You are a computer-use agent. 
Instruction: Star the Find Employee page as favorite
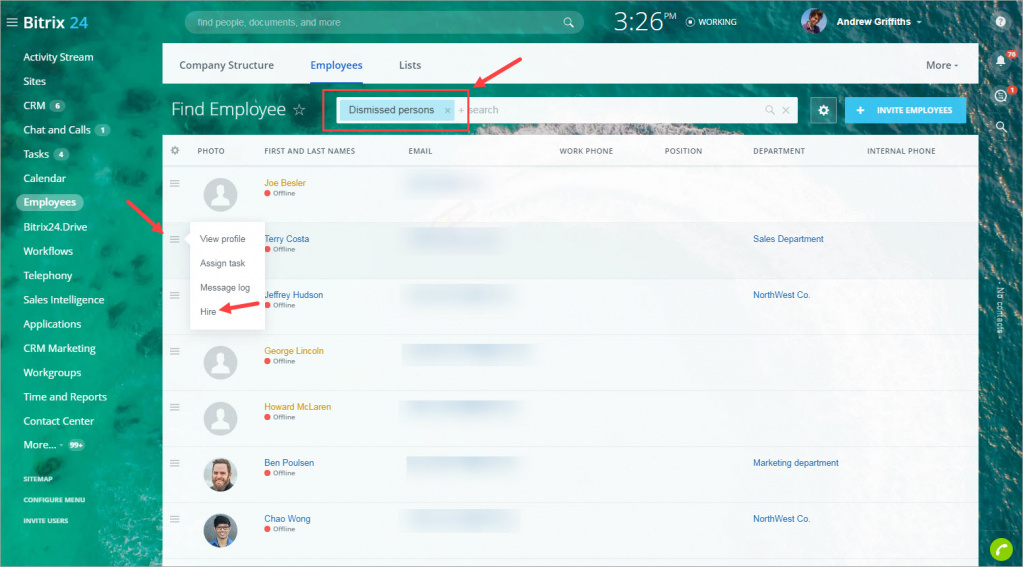[299, 110]
